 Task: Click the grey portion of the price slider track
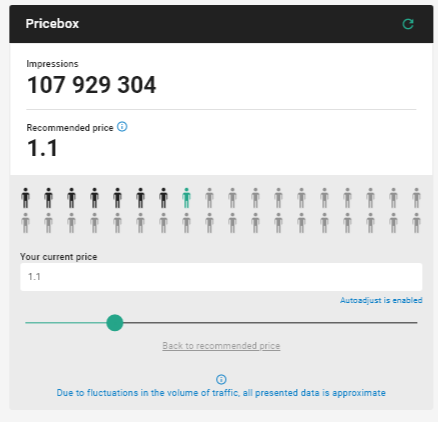(270, 323)
